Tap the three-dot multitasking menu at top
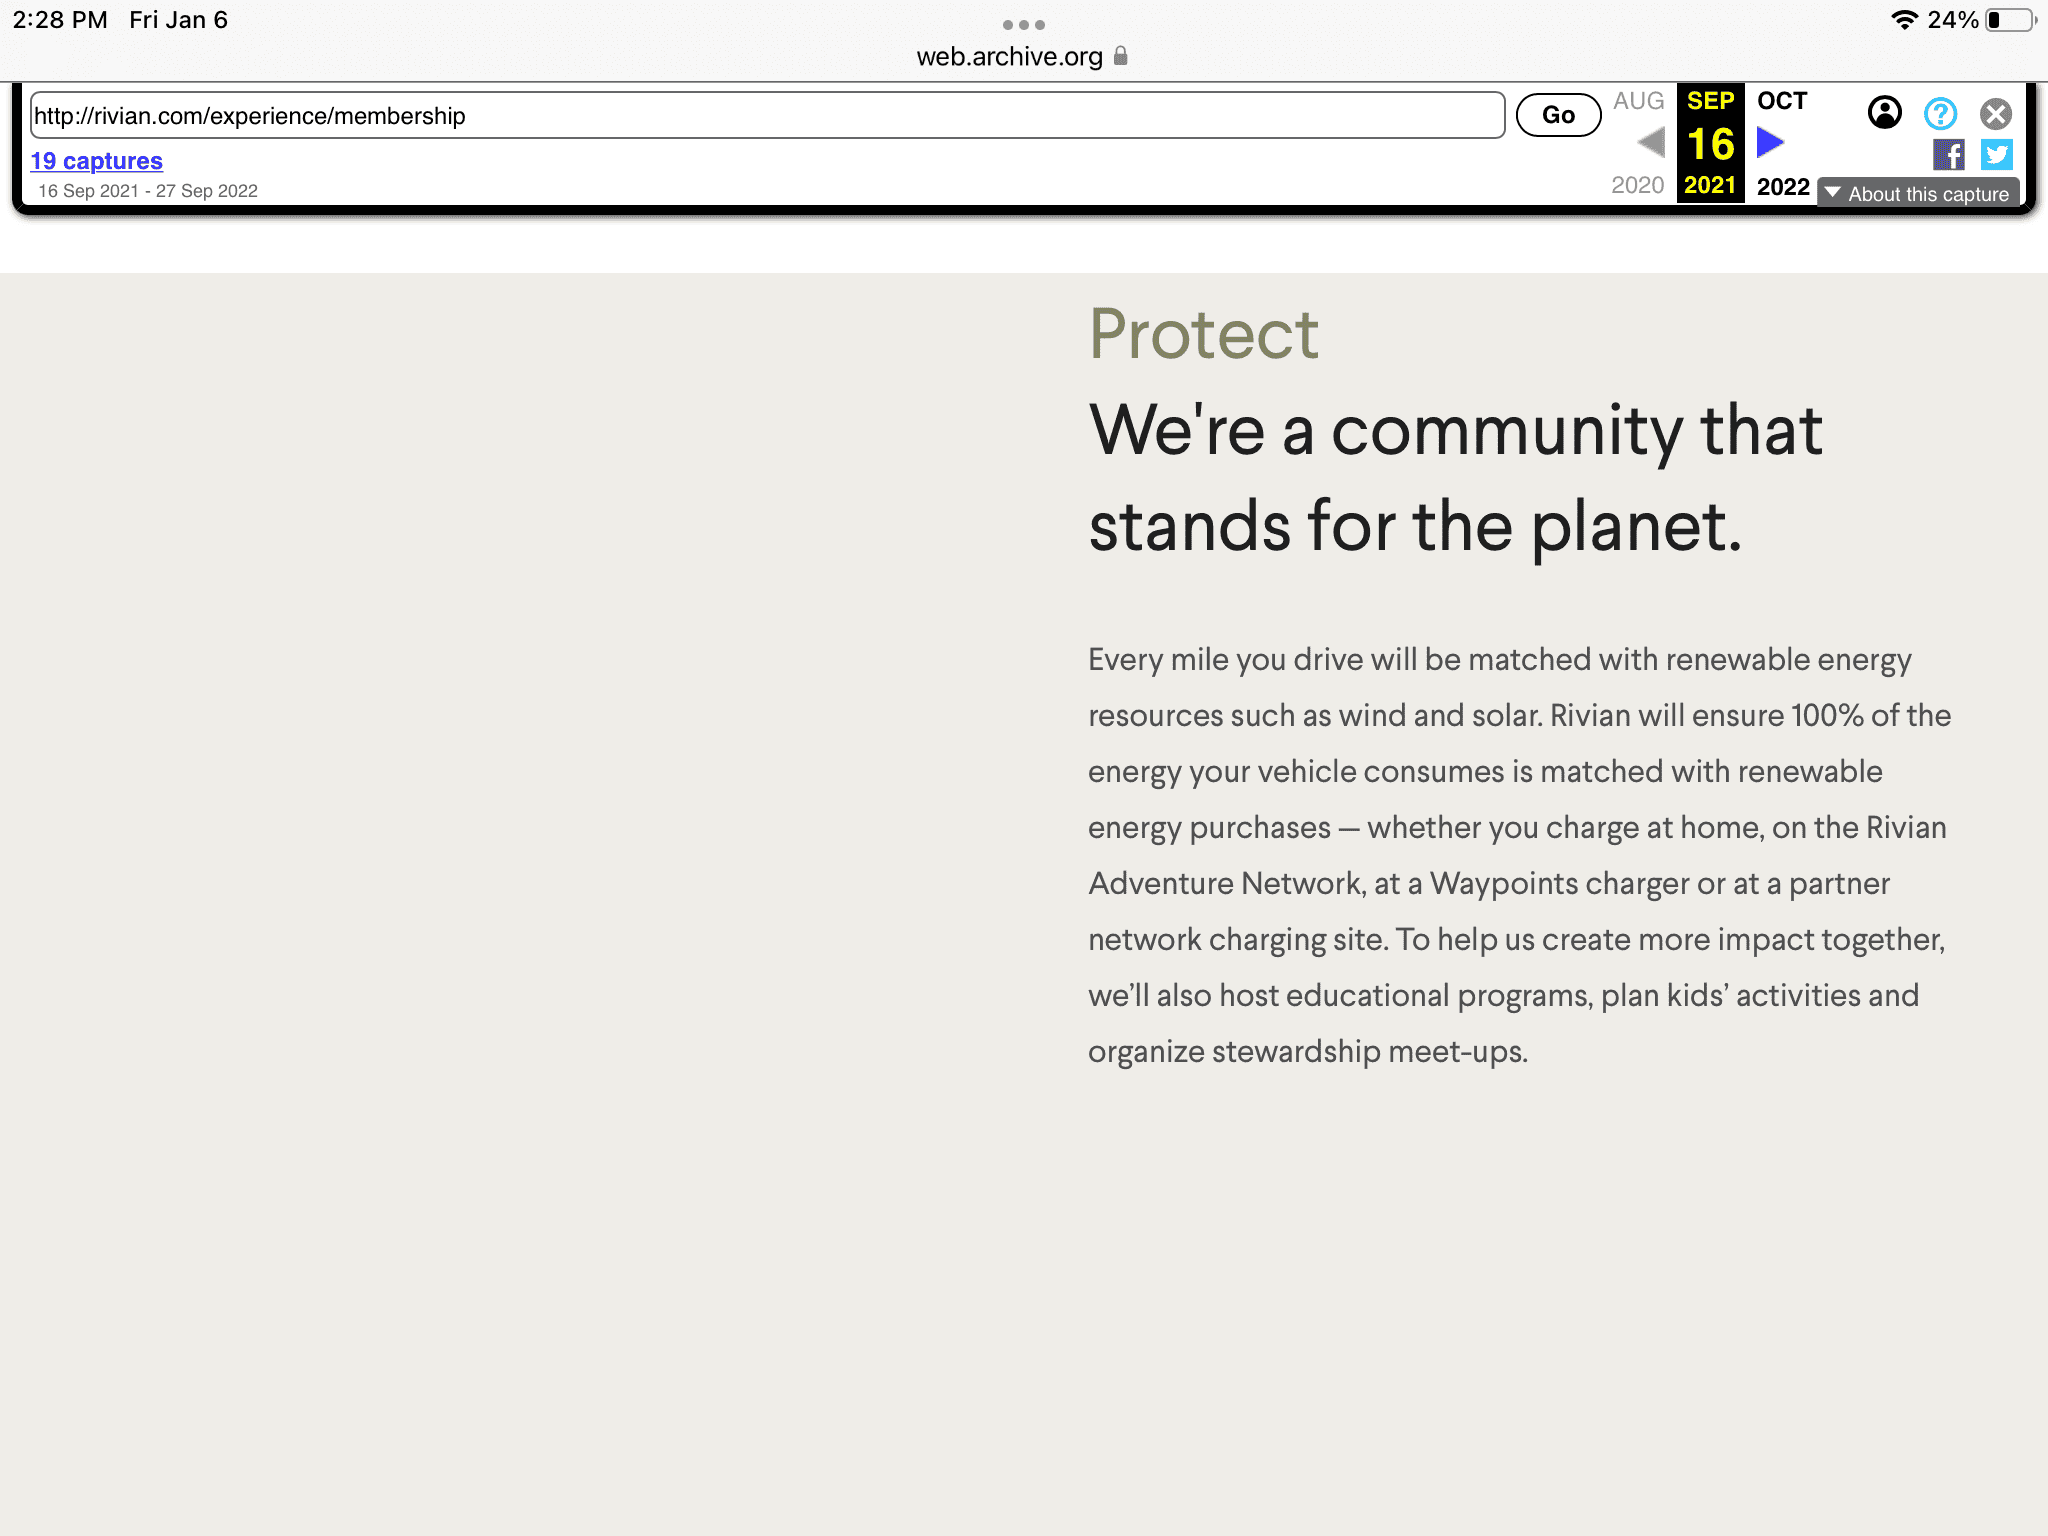 1023,24
